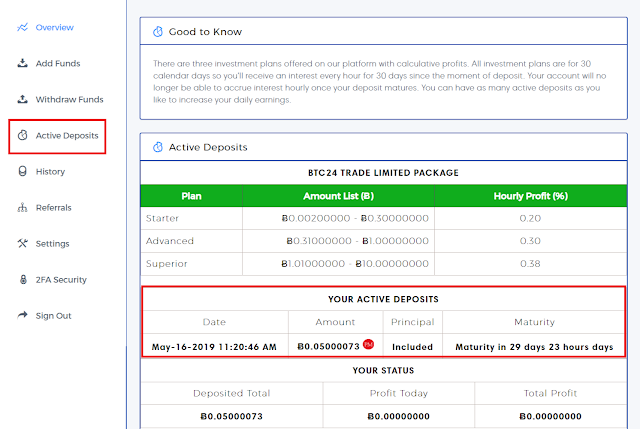
Task: Sign Out of the account
Action: click(53, 316)
